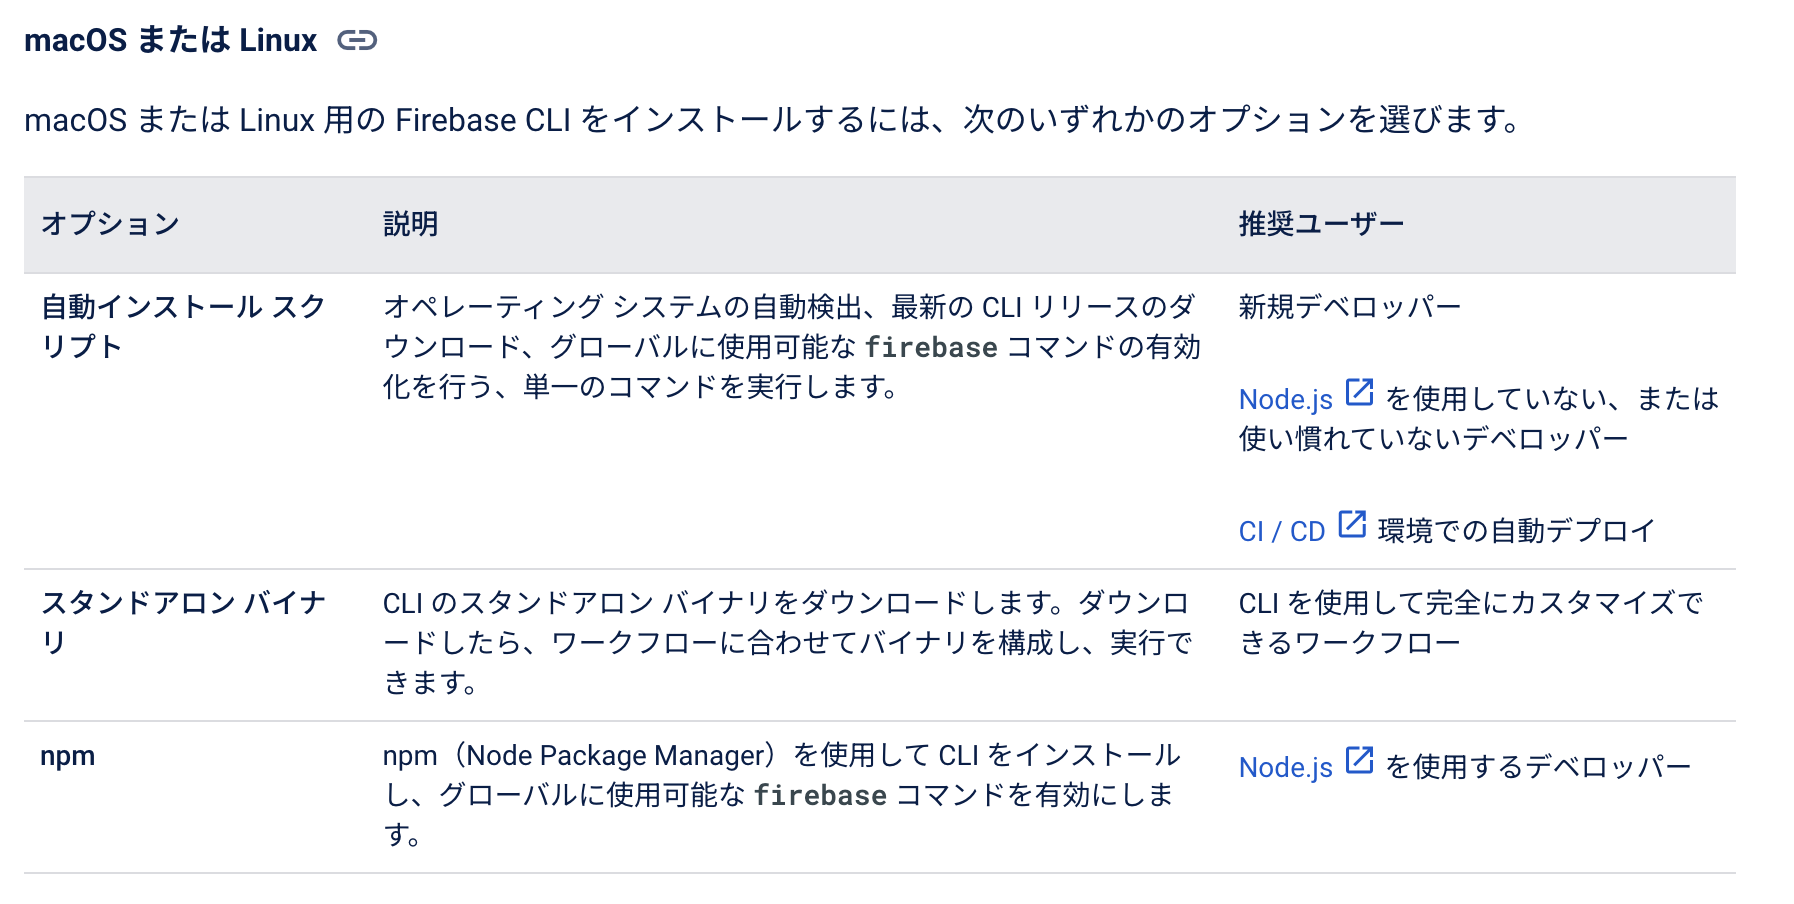Click firebase code text in first description
Image resolution: width=1794 pixels, height=904 pixels.
coord(931,347)
